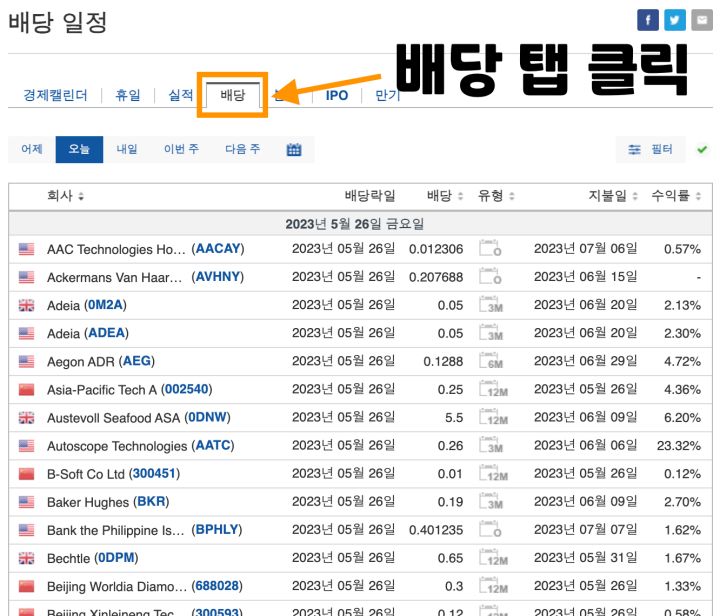Share page via email icon
The width and height of the screenshot is (720, 616).
click(702, 20)
